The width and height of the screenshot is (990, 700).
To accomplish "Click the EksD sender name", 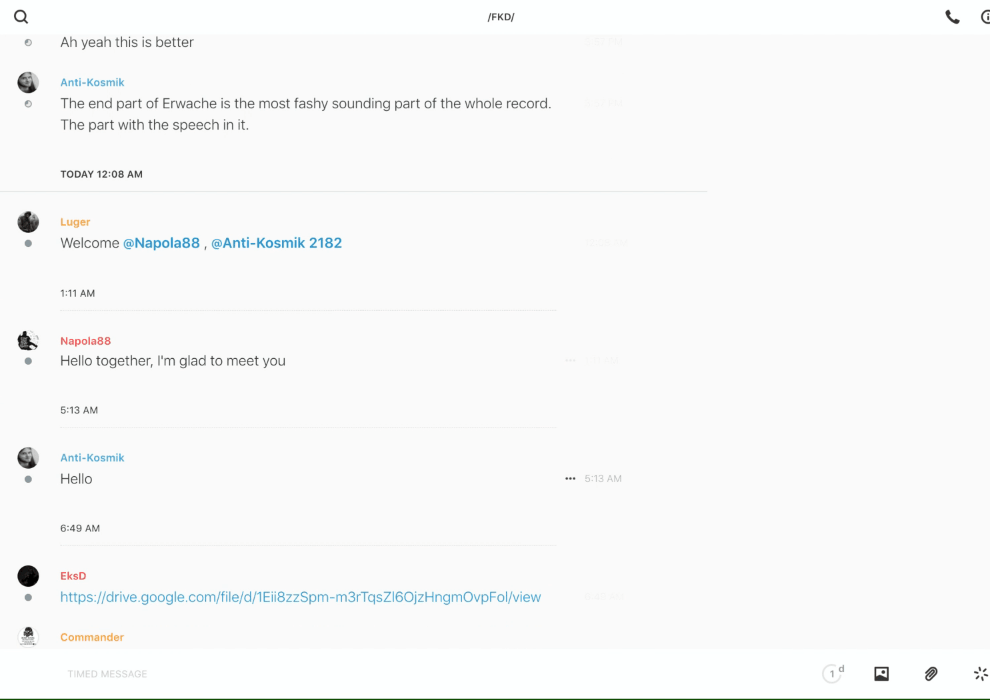I will (x=73, y=576).
